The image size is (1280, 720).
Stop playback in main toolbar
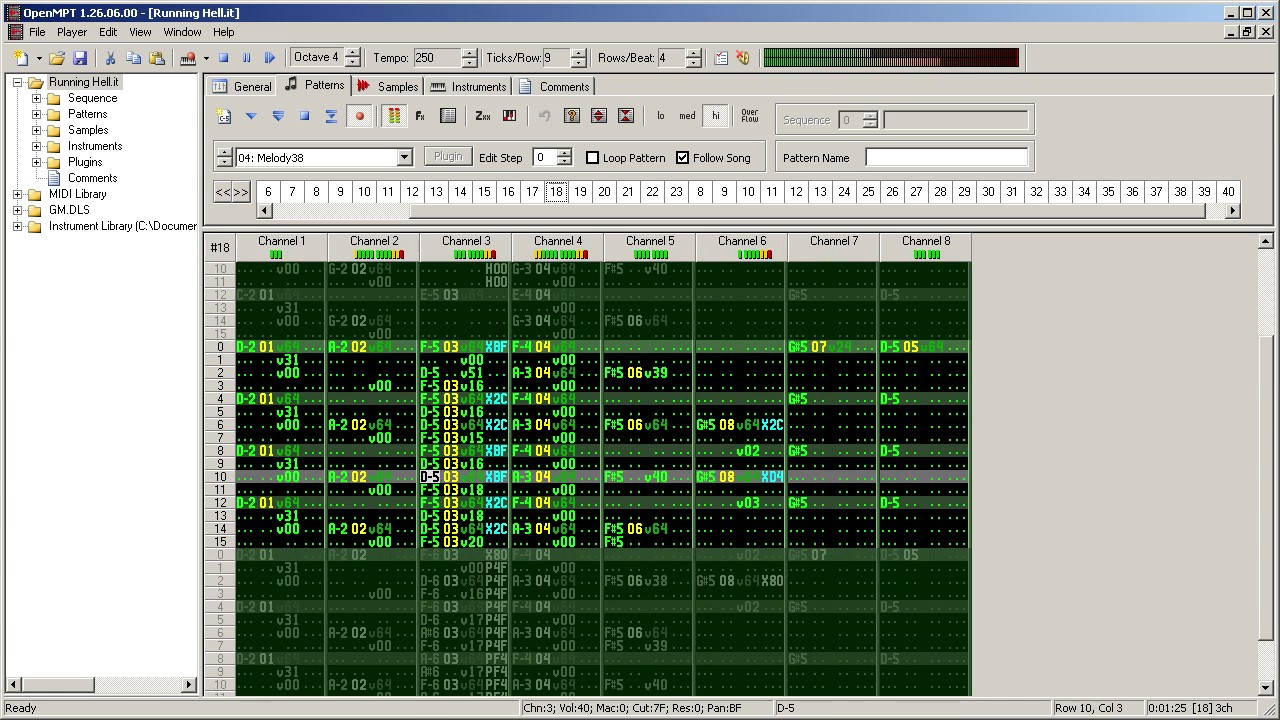pyautogui.click(x=224, y=58)
